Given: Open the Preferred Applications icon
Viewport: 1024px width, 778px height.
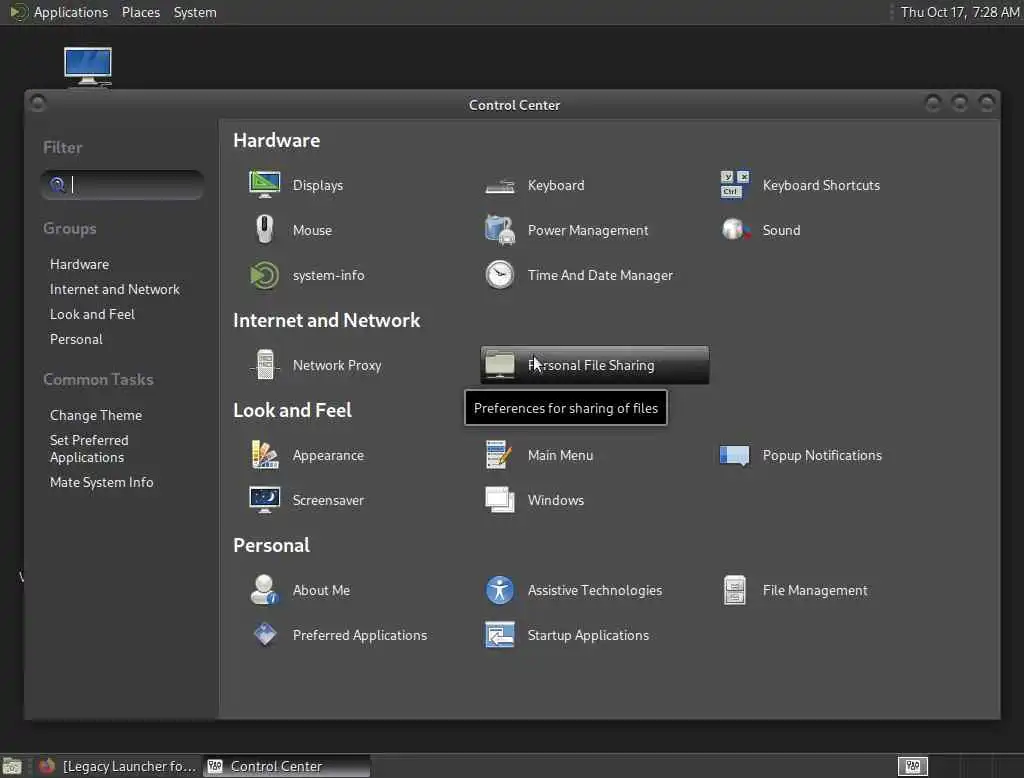Looking at the screenshot, I should coord(264,634).
